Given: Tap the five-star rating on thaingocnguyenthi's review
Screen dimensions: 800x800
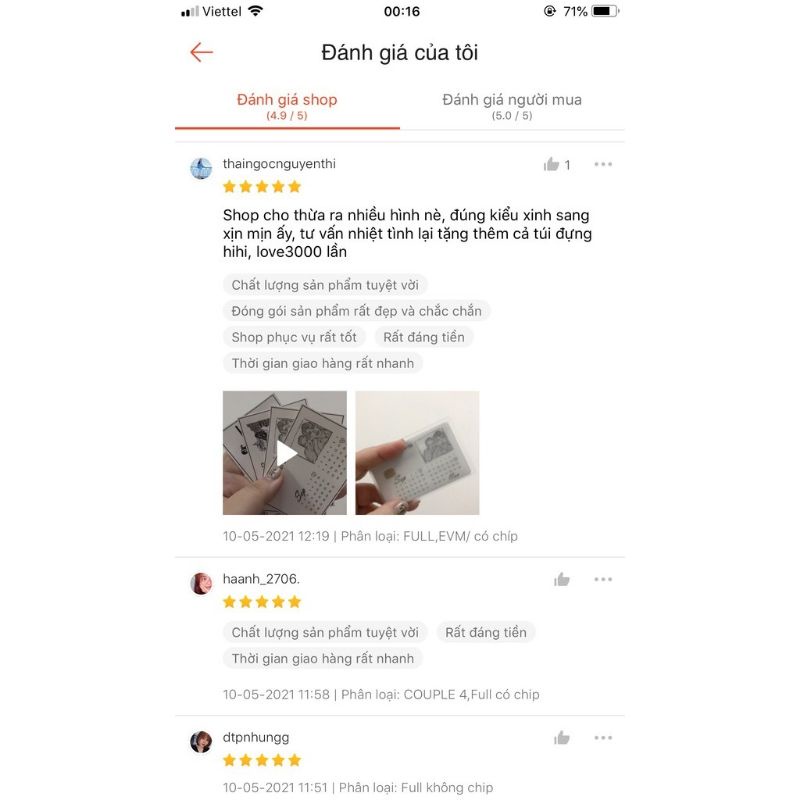Looking at the screenshot, I should pyautogui.click(x=262, y=187).
